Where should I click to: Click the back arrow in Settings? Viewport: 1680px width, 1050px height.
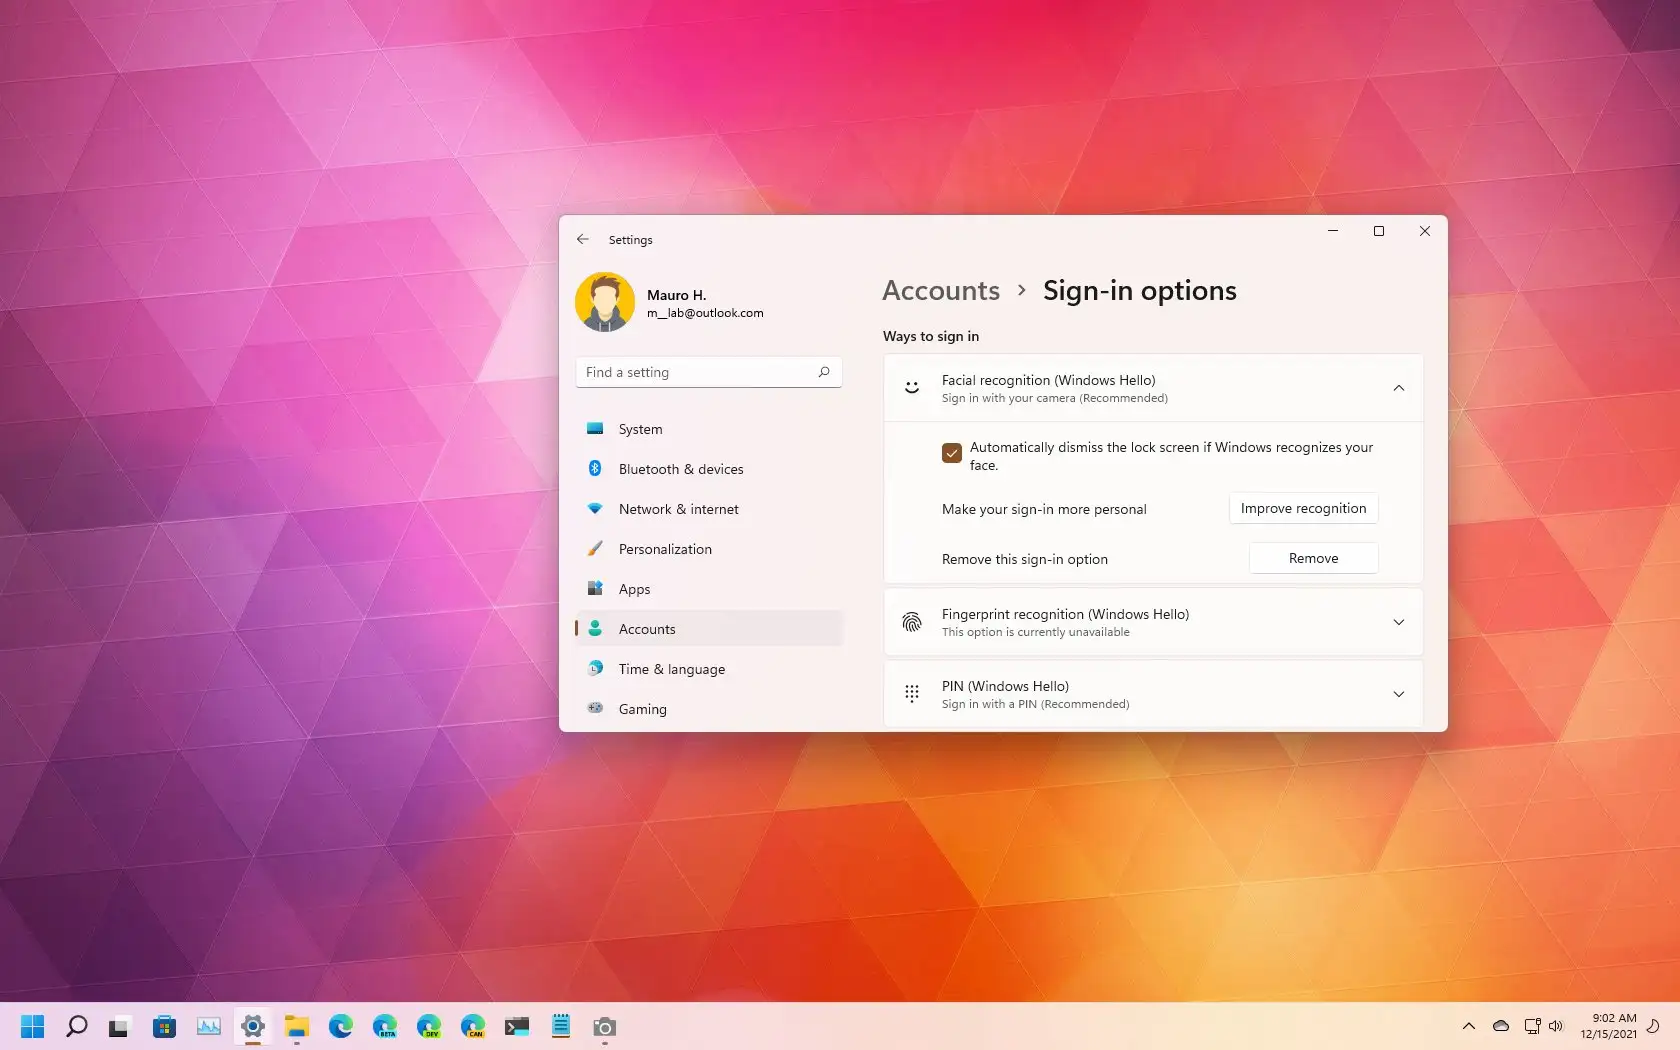click(583, 239)
